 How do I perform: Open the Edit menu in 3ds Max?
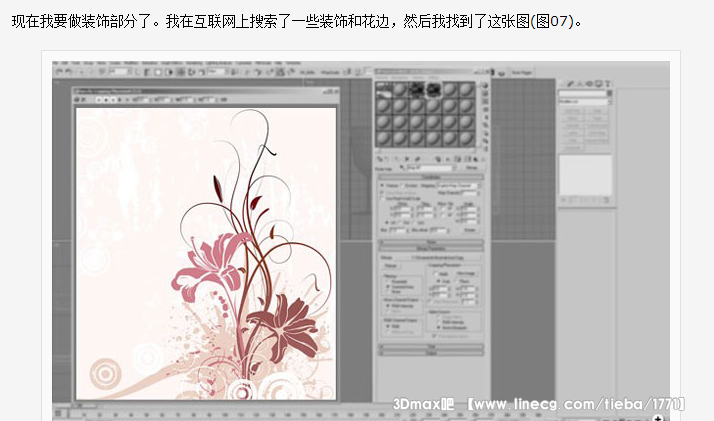click(65, 63)
